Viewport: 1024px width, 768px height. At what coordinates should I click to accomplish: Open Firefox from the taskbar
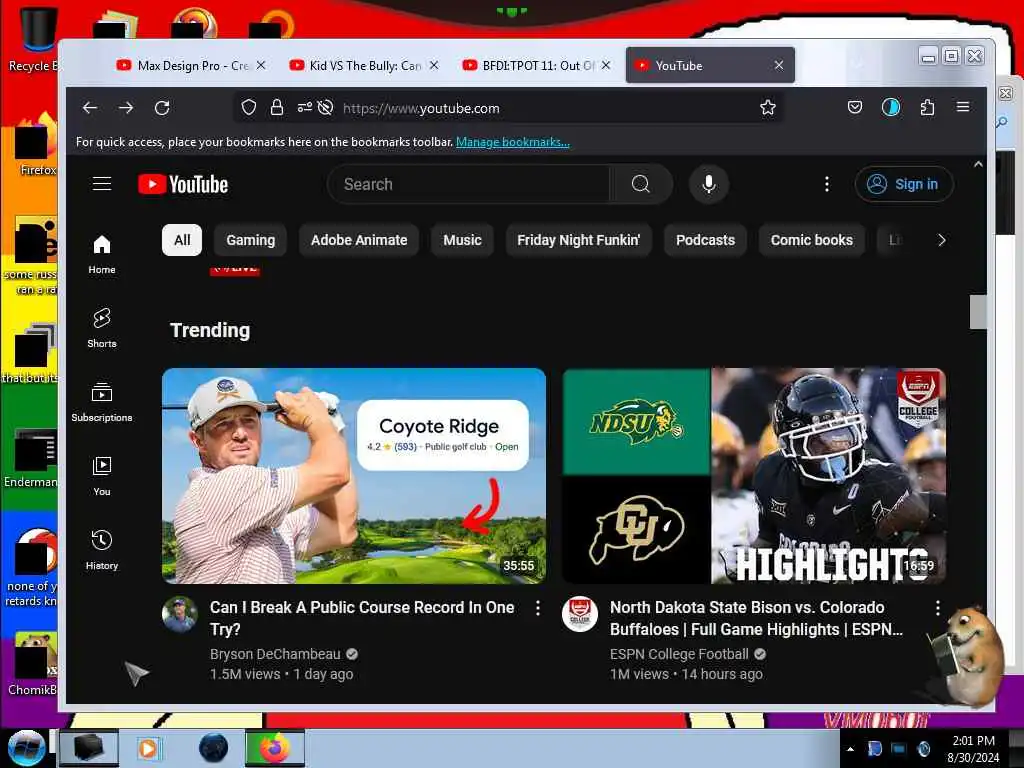pyautogui.click(x=275, y=748)
